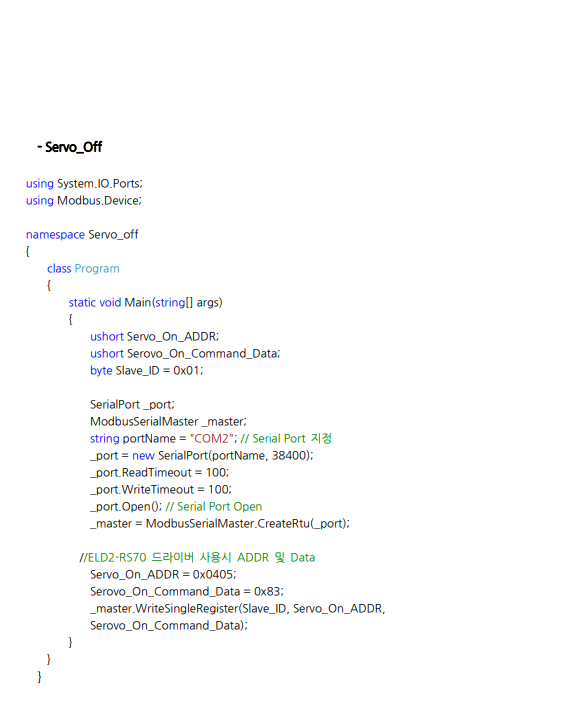Click 'static void Main(string[] args)' line
The height and width of the screenshot is (709, 572).
[145, 303]
